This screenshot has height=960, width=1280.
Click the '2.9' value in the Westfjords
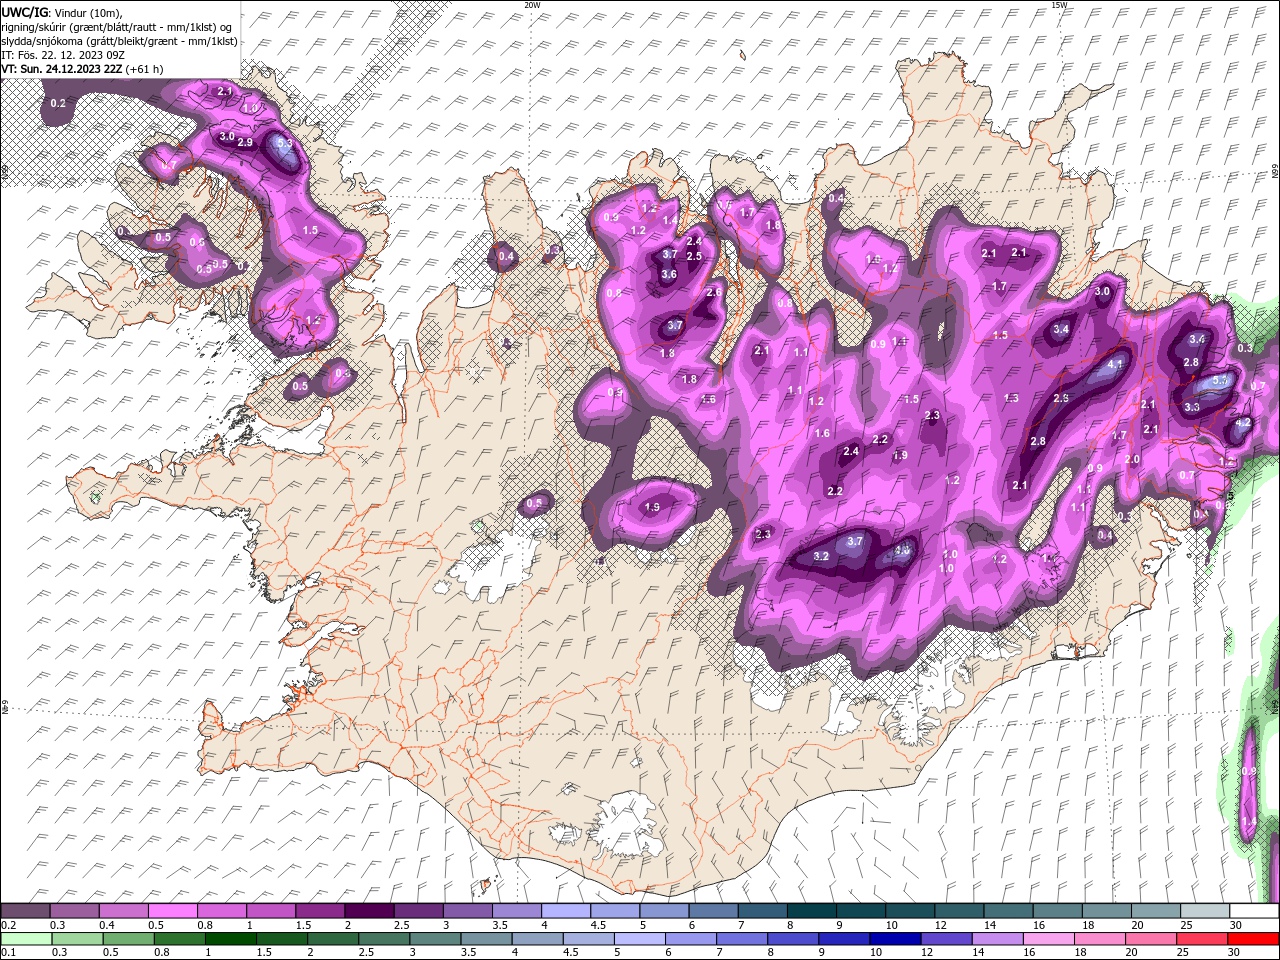tap(245, 143)
